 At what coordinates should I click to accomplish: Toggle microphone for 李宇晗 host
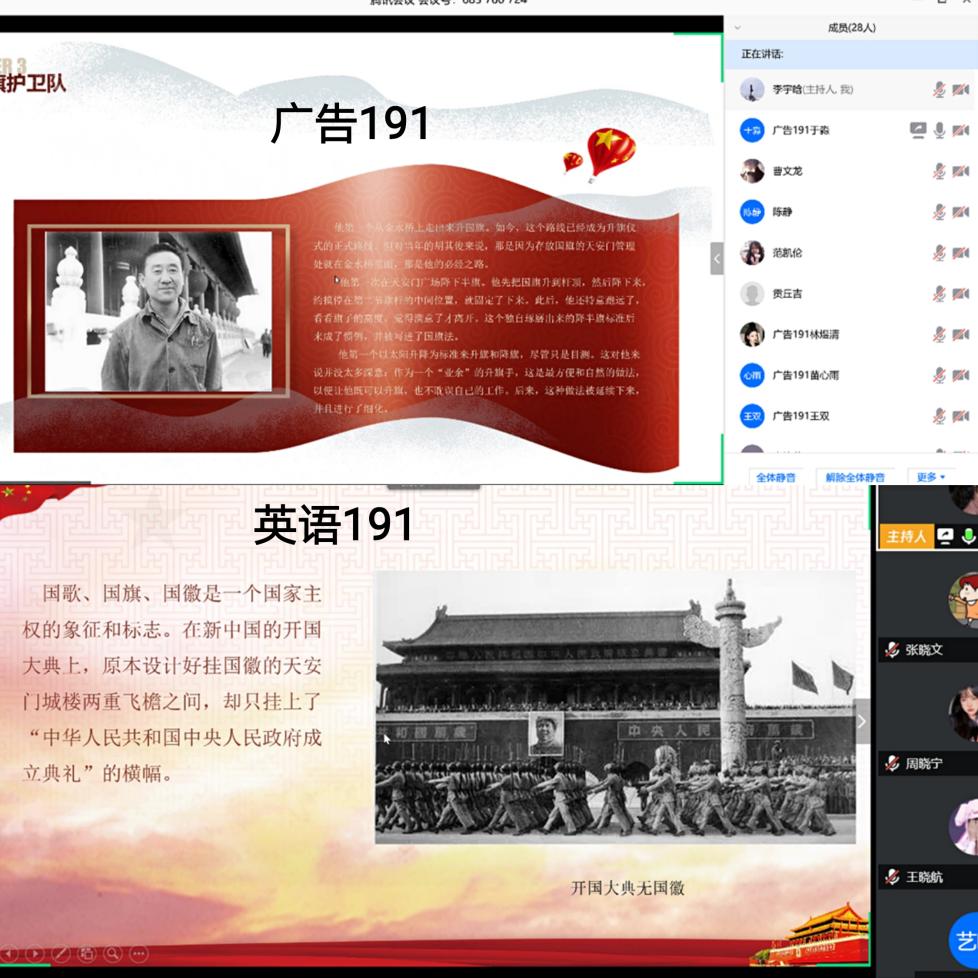coord(939,89)
